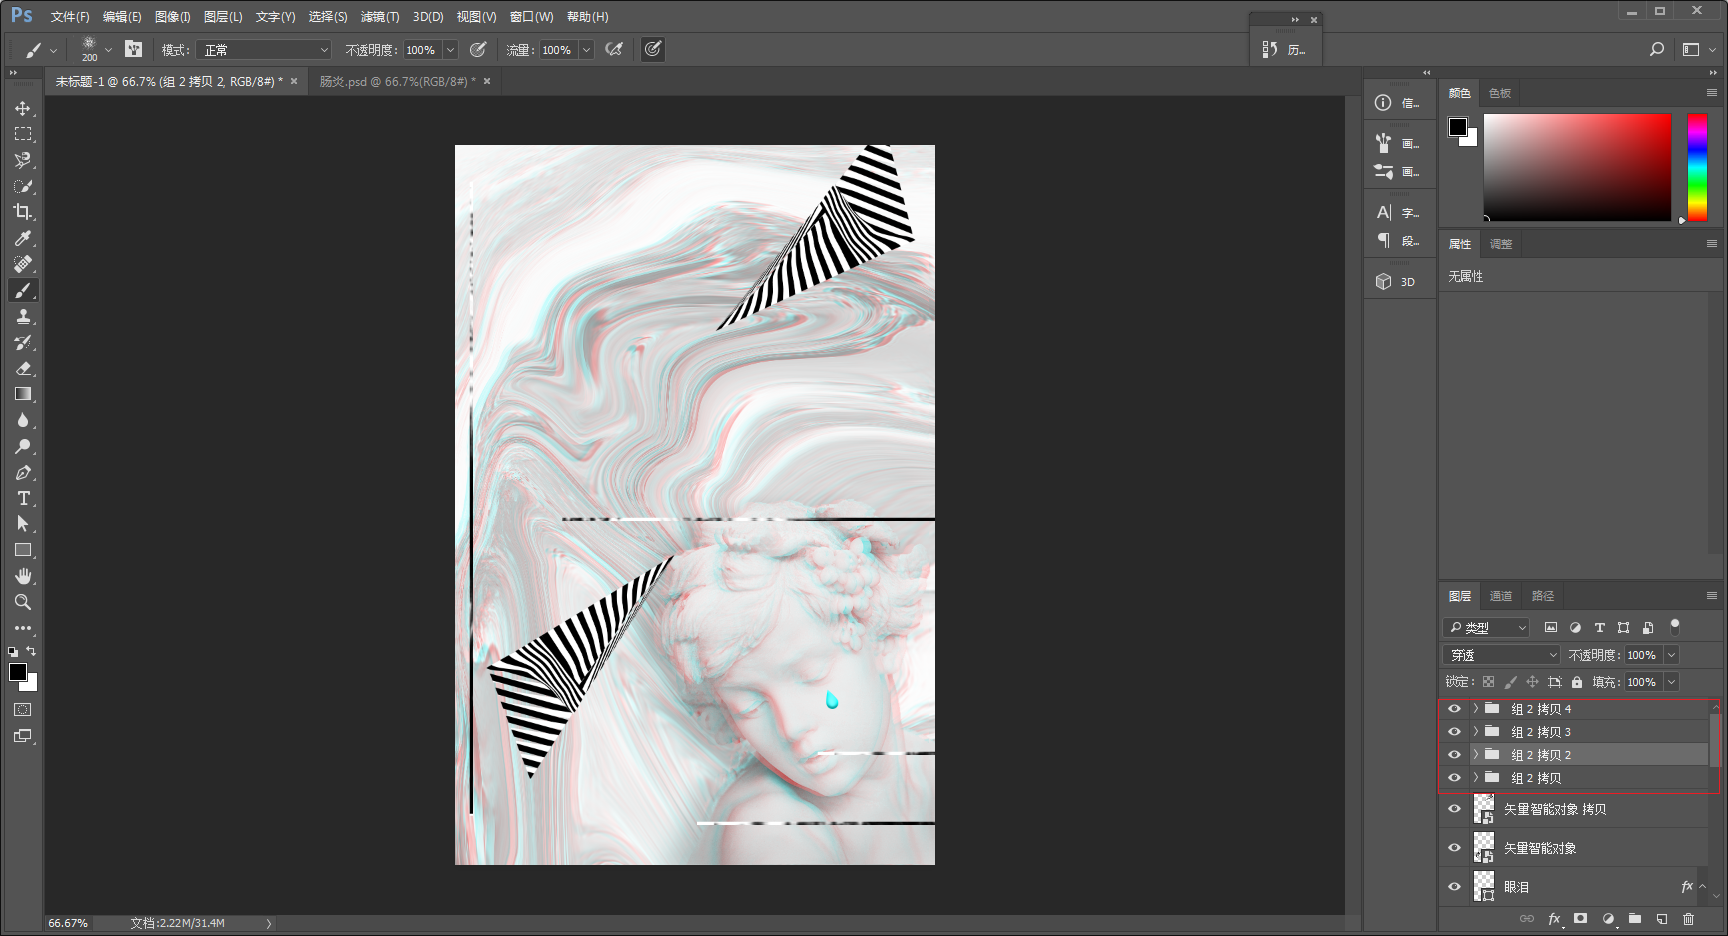Select the Crop tool
Viewport: 1728px width, 936px height.
point(23,212)
